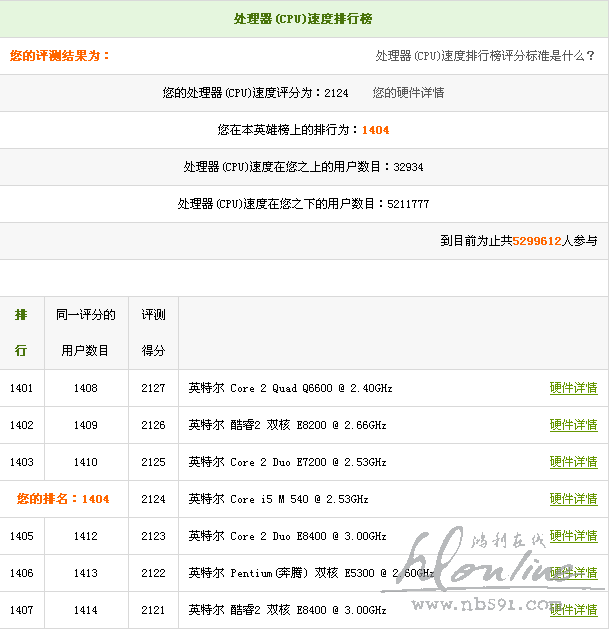Click the Core i5 M 540 processor name
Viewport: 611px width, 629px height.
point(278,499)
